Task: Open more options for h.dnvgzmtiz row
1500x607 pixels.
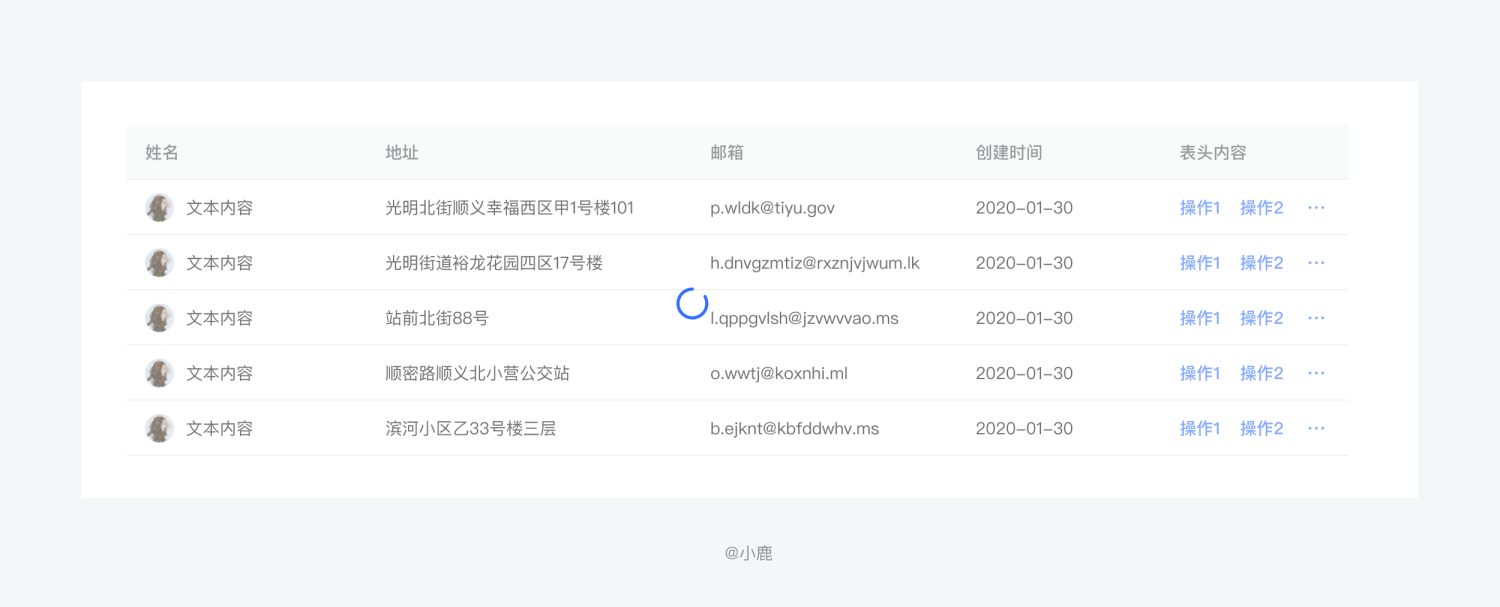Action: coord(1316,263)
